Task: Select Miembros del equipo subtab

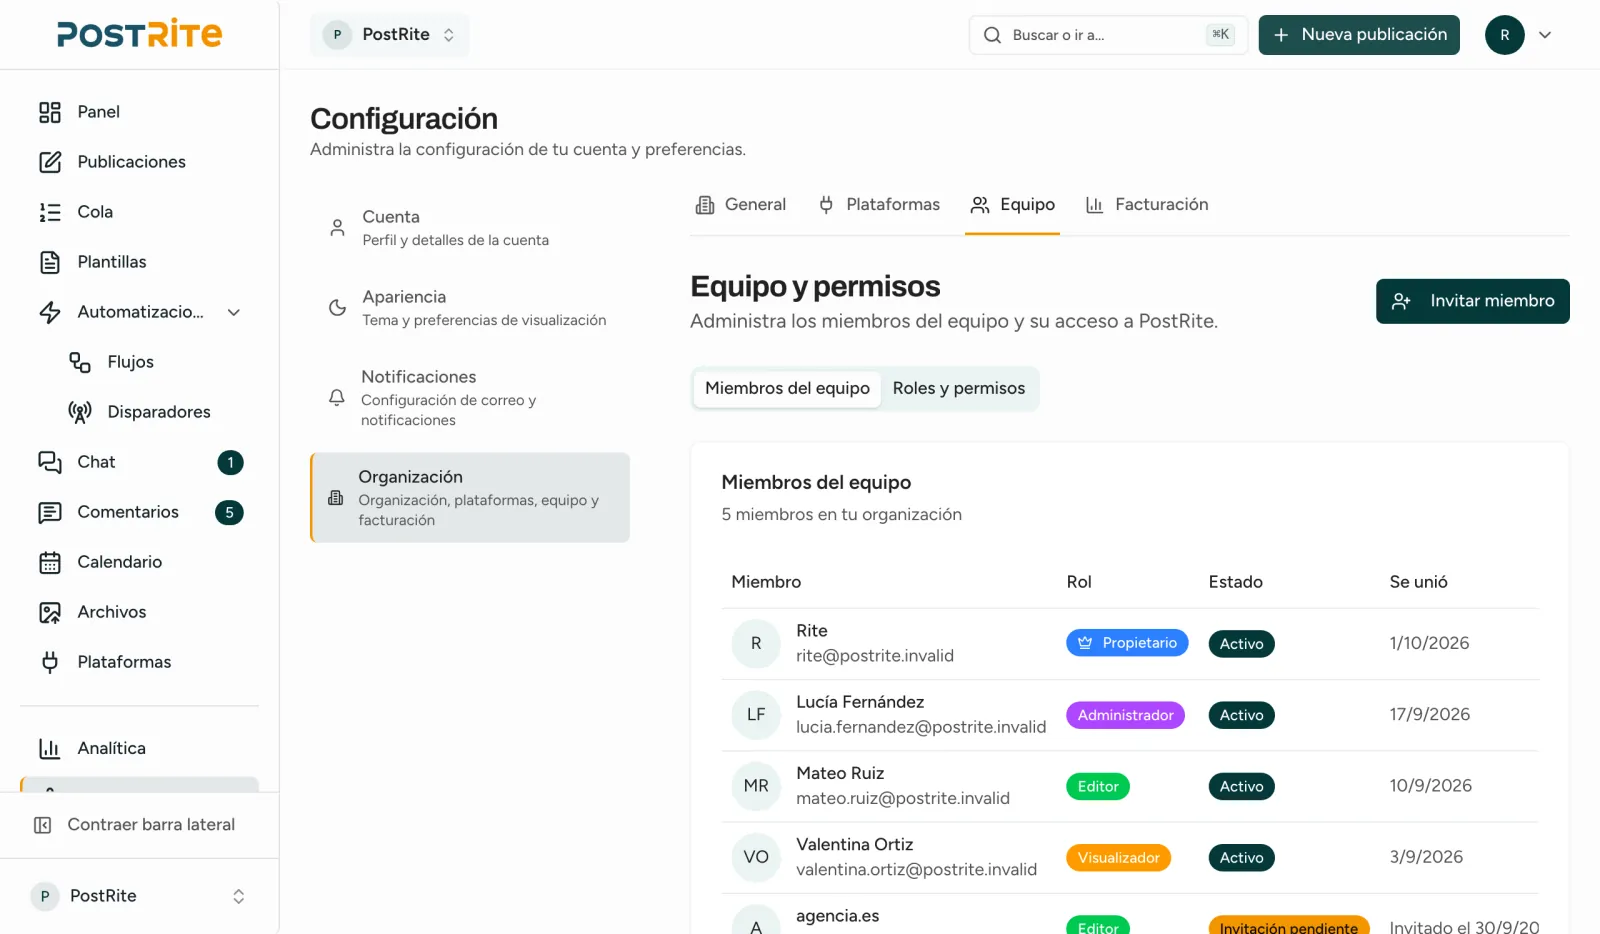Action: [787, 388]
